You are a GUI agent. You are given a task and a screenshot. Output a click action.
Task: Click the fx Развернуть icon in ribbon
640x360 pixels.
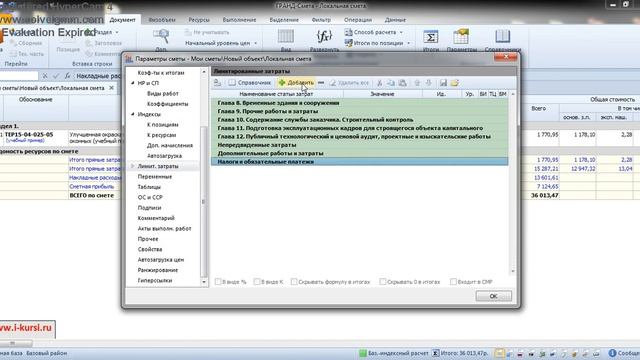click(324, 37)
